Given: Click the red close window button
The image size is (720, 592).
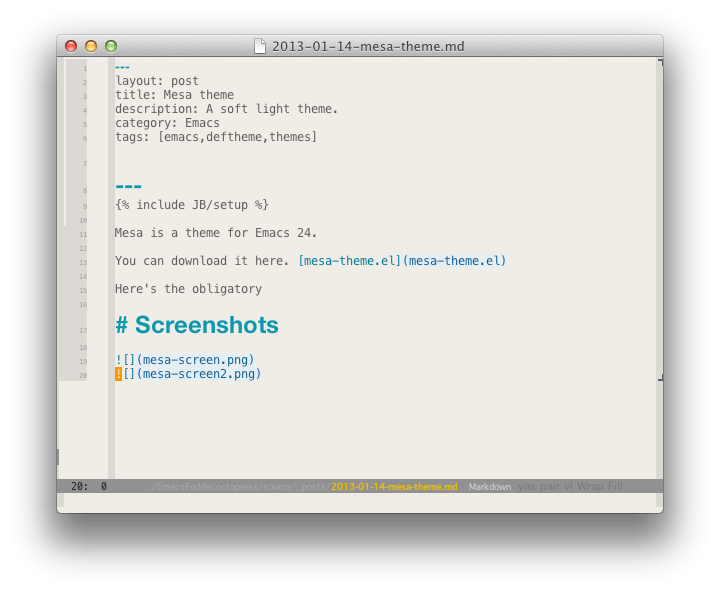Looking at the screenshot, I should [71, 46].
